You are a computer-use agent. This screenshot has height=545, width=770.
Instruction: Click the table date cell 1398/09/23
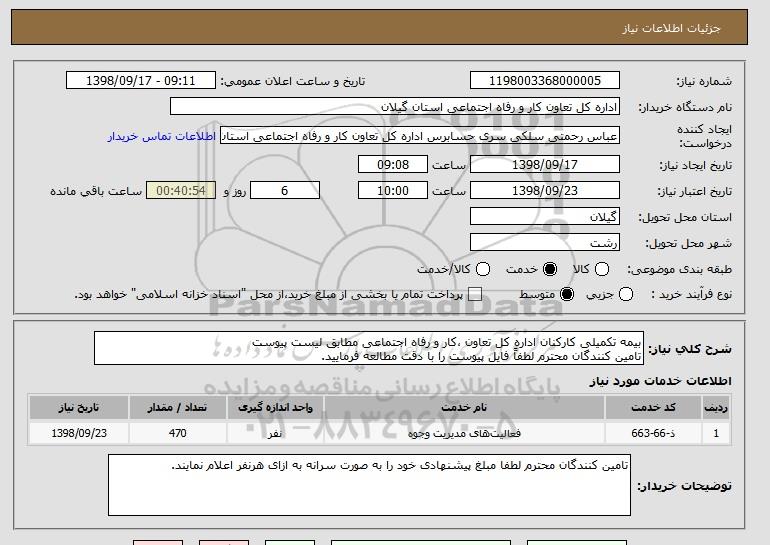click(x=79, y=433)
